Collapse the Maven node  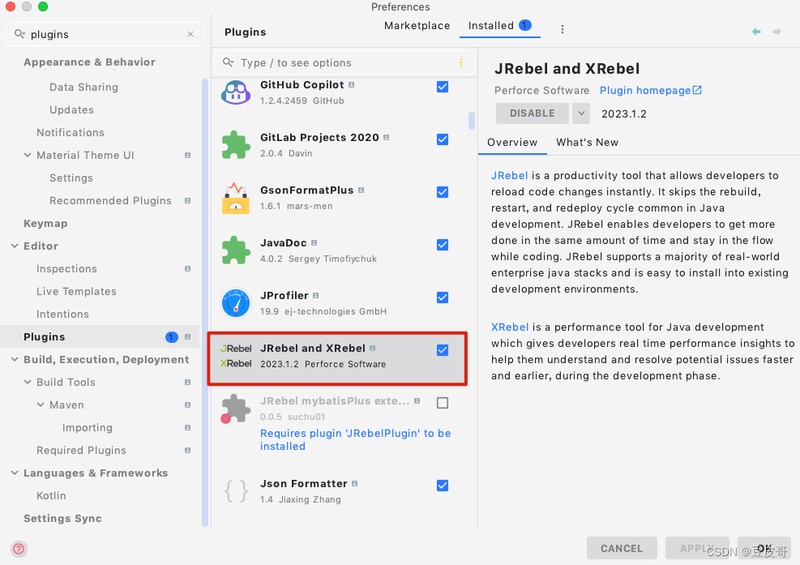[40, 405]
